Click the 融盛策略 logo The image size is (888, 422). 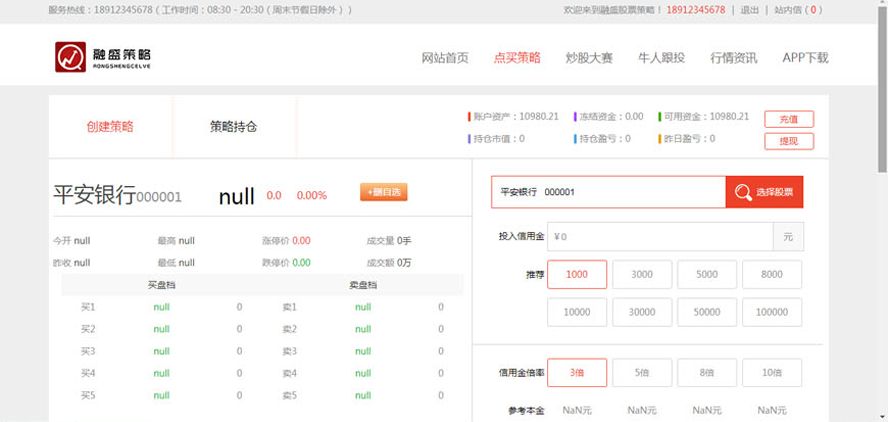103,57
